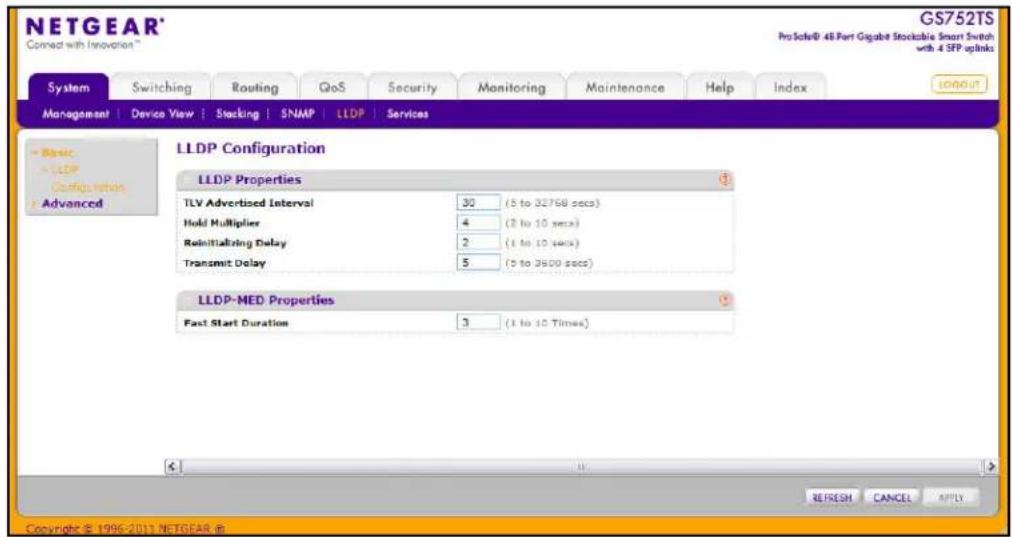The width and height of the screenshot is (1012, 537).
Task: Click the REFRESH button
Action: coord(832,498)
